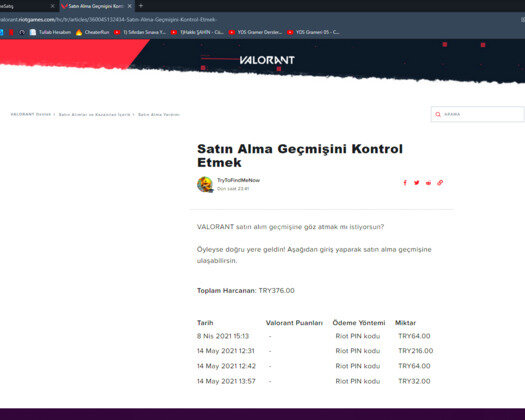This screenshot has height=420, width=525.
Task: Close the first browser tab
Action: pos(53,6)
